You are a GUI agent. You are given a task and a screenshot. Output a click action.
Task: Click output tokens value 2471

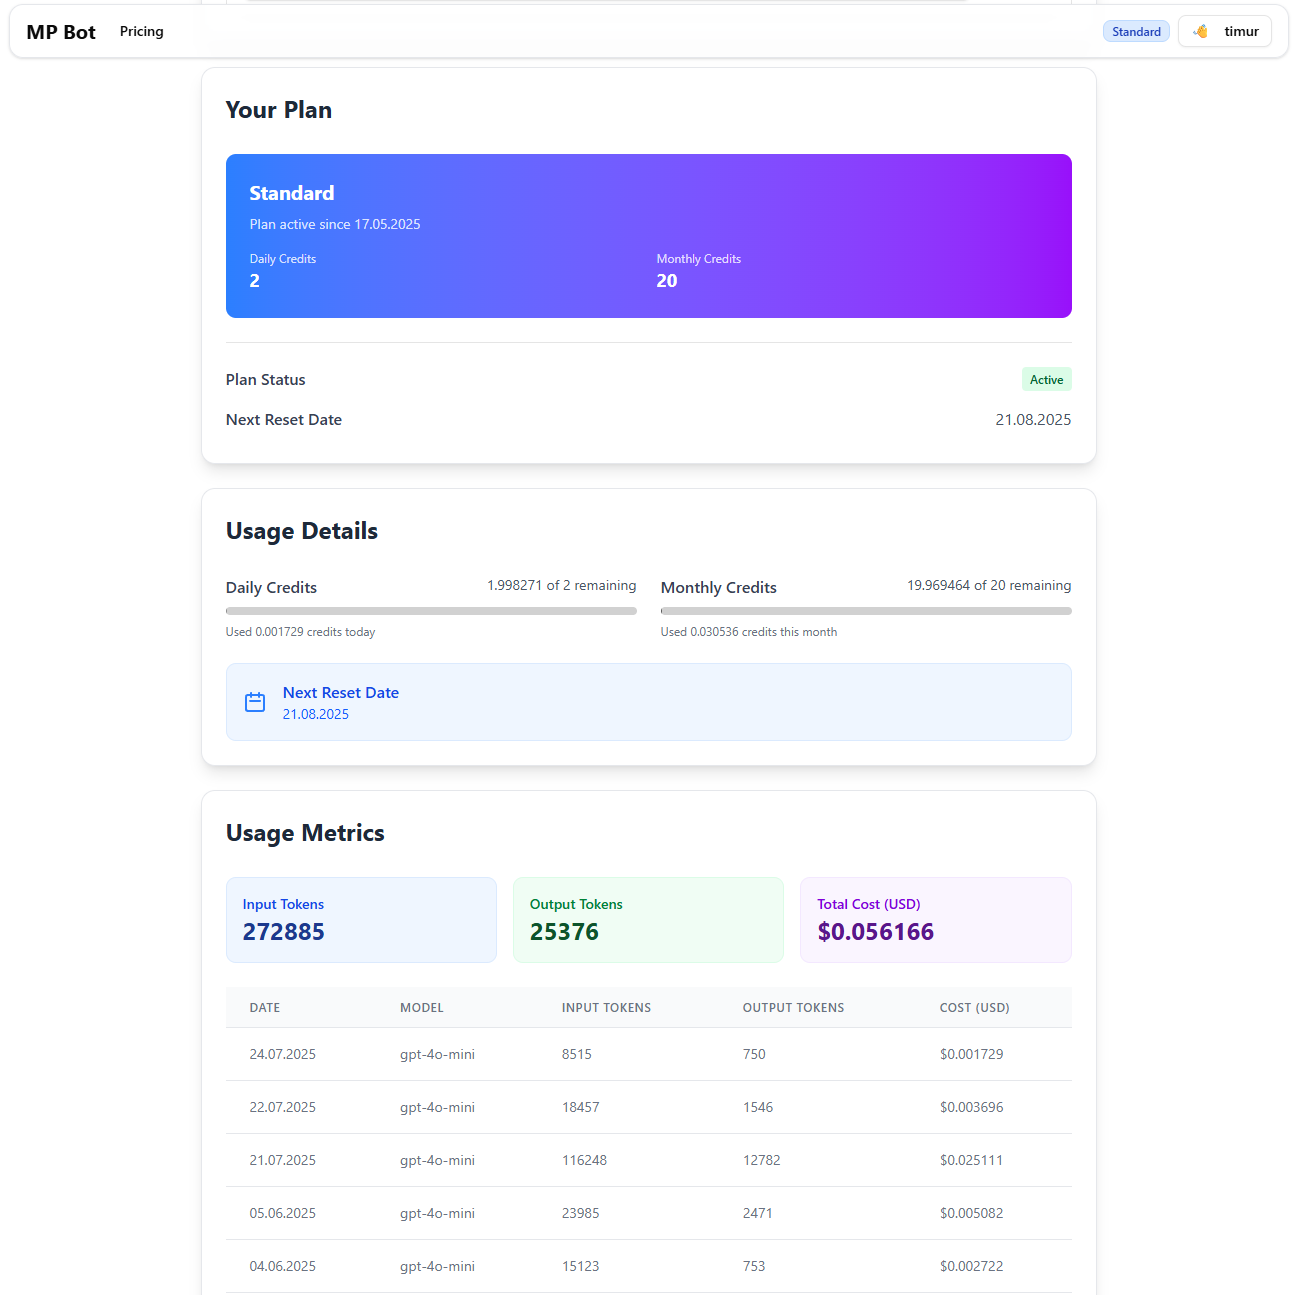(758, 1213)
